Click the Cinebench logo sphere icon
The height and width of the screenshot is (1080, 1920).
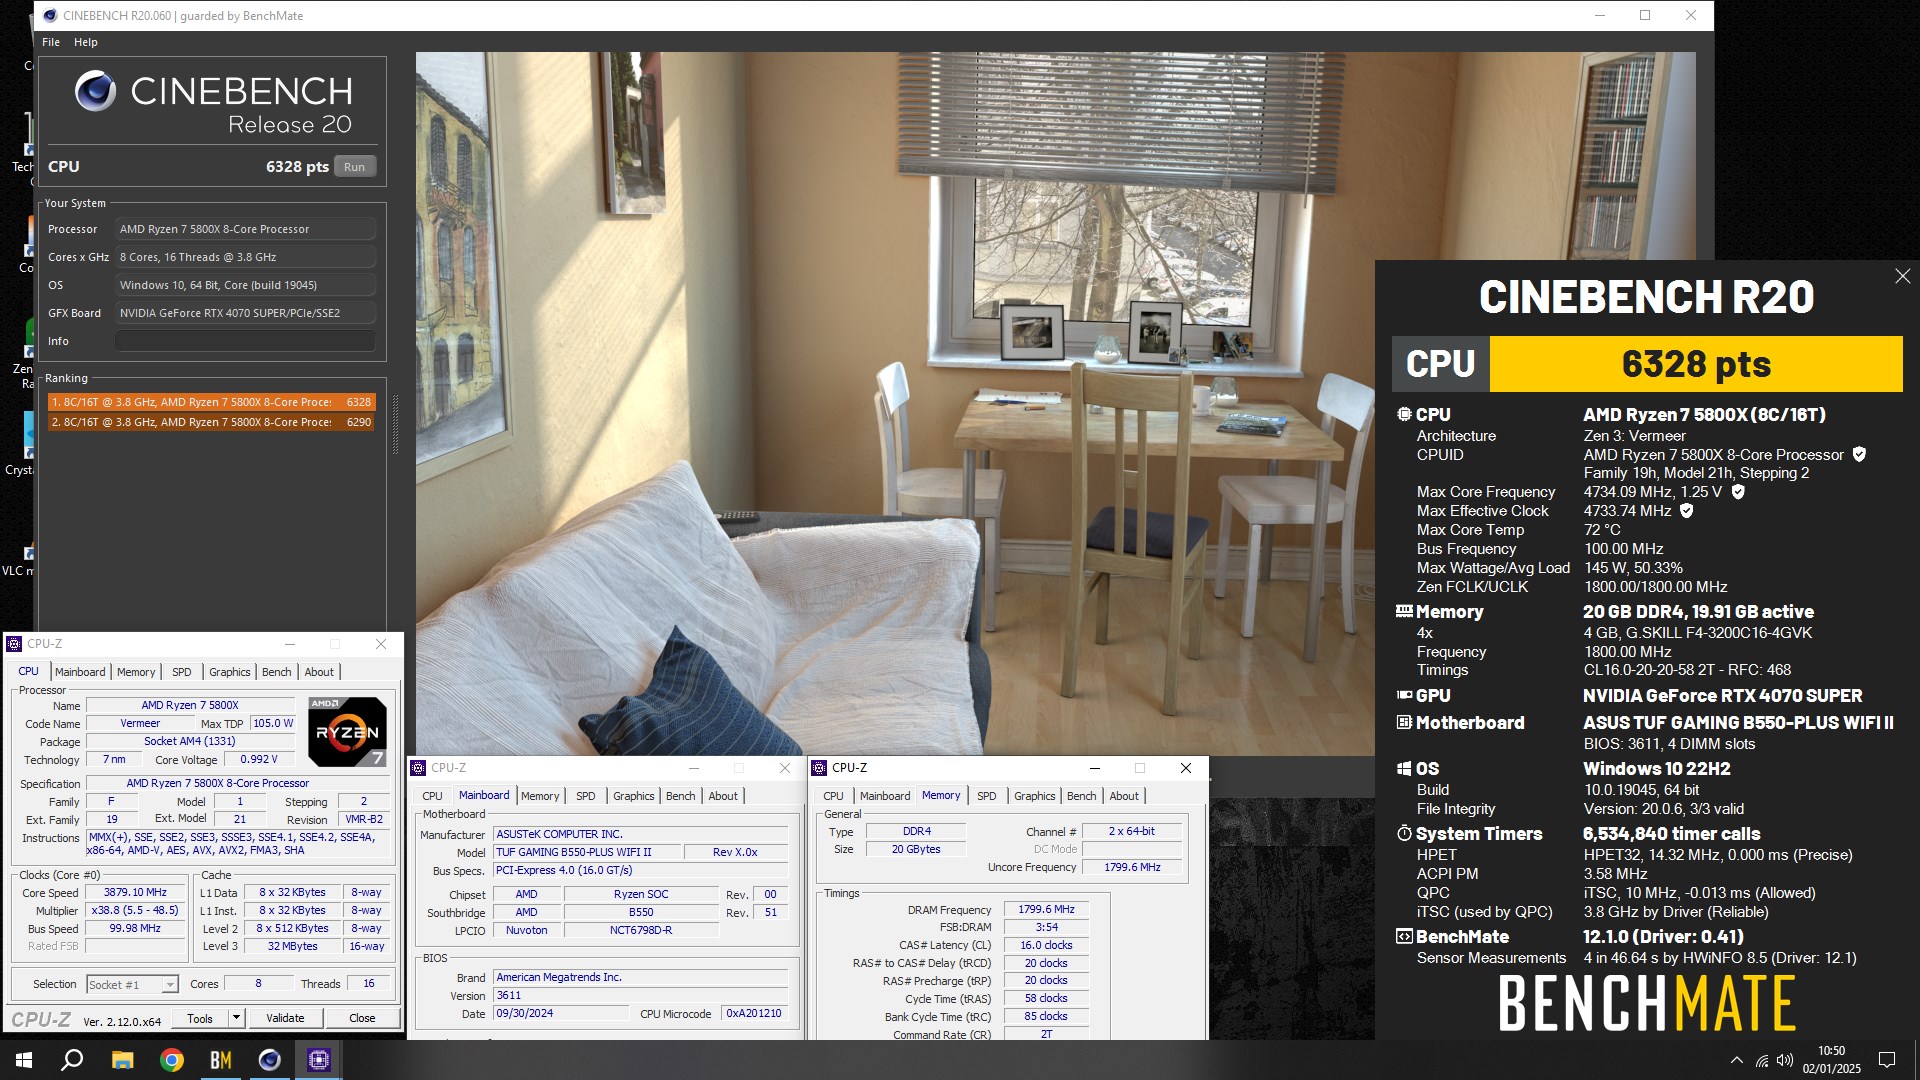coord(96,91)
